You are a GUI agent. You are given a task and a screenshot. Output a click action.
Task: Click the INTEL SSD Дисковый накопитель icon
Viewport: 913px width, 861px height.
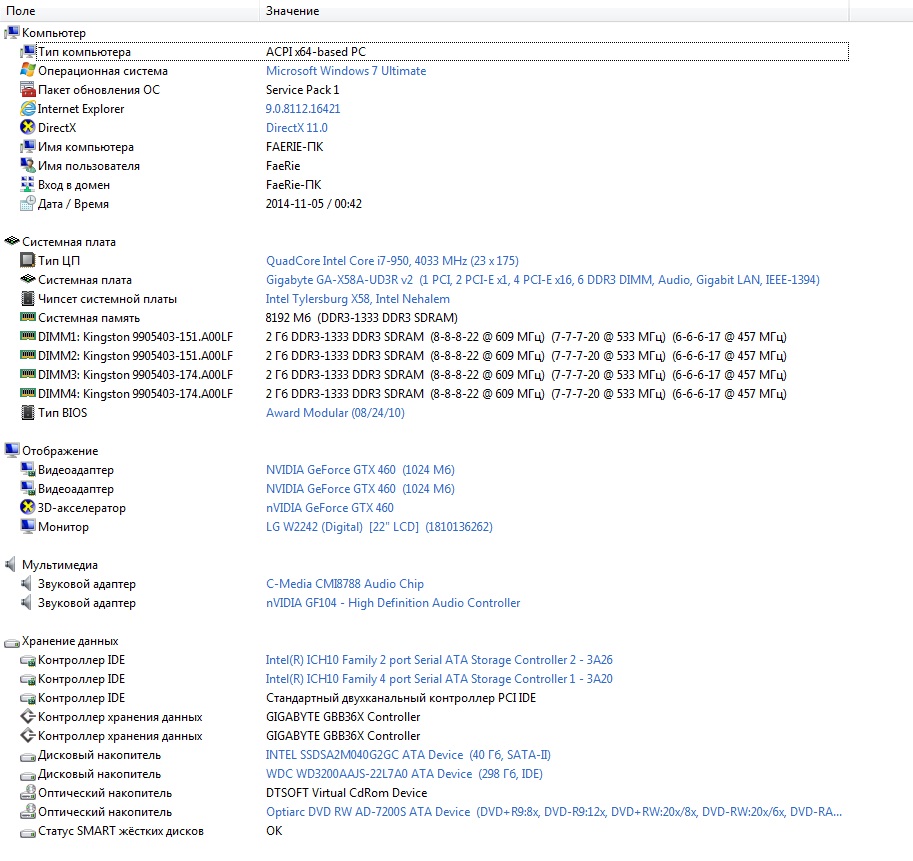pos(27,756)
